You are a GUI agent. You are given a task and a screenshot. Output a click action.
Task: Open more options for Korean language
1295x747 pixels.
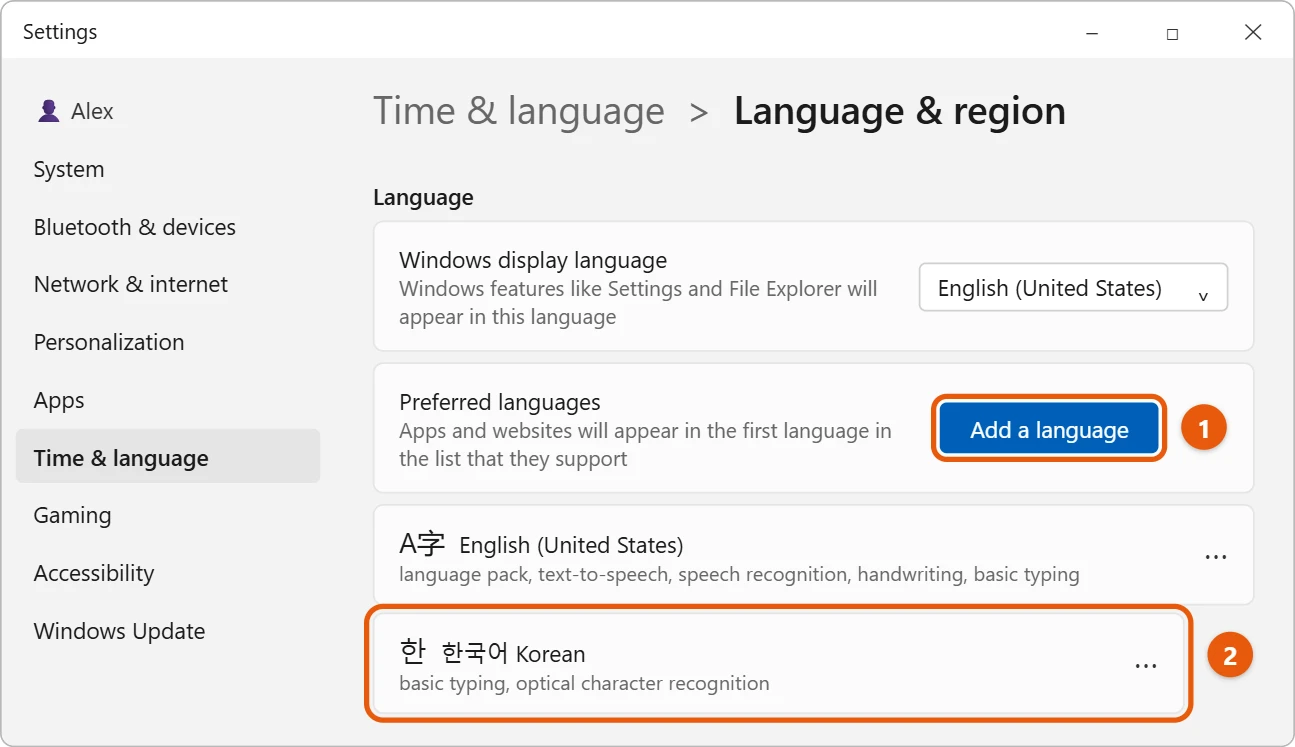(1146, 665)
